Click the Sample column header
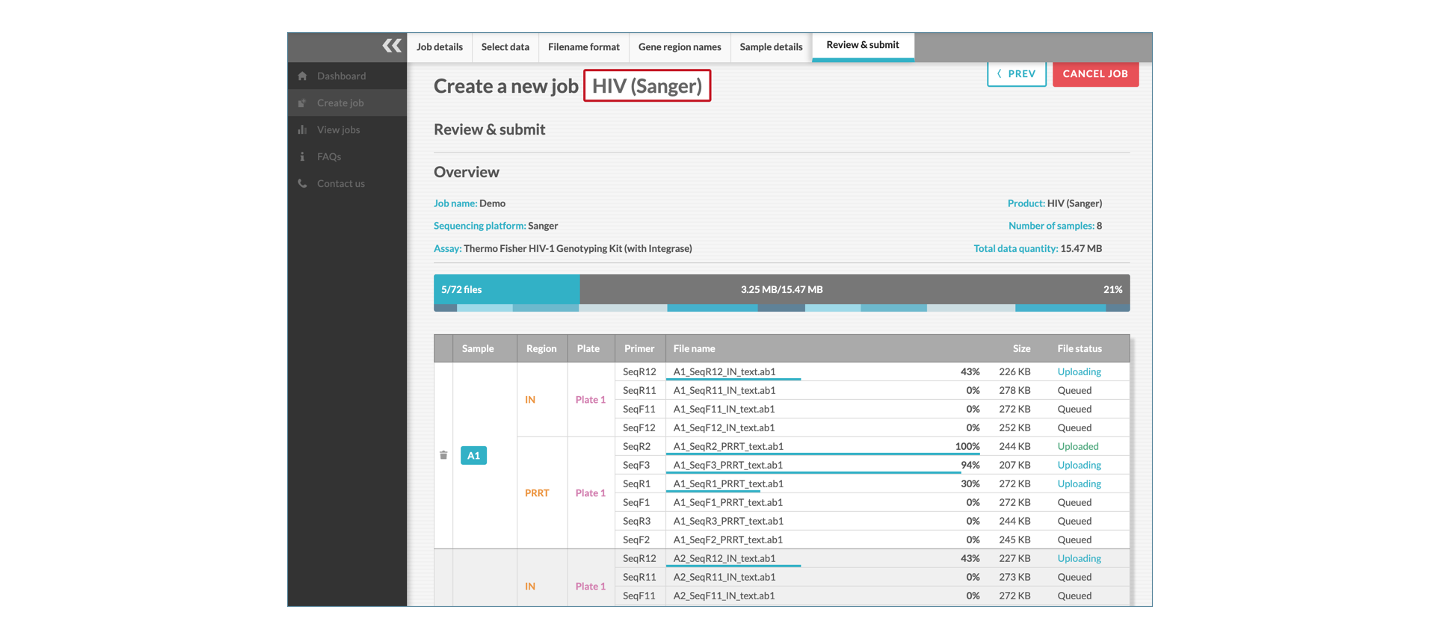Viewport: 1440px width, 640px height. click(478, 349)
